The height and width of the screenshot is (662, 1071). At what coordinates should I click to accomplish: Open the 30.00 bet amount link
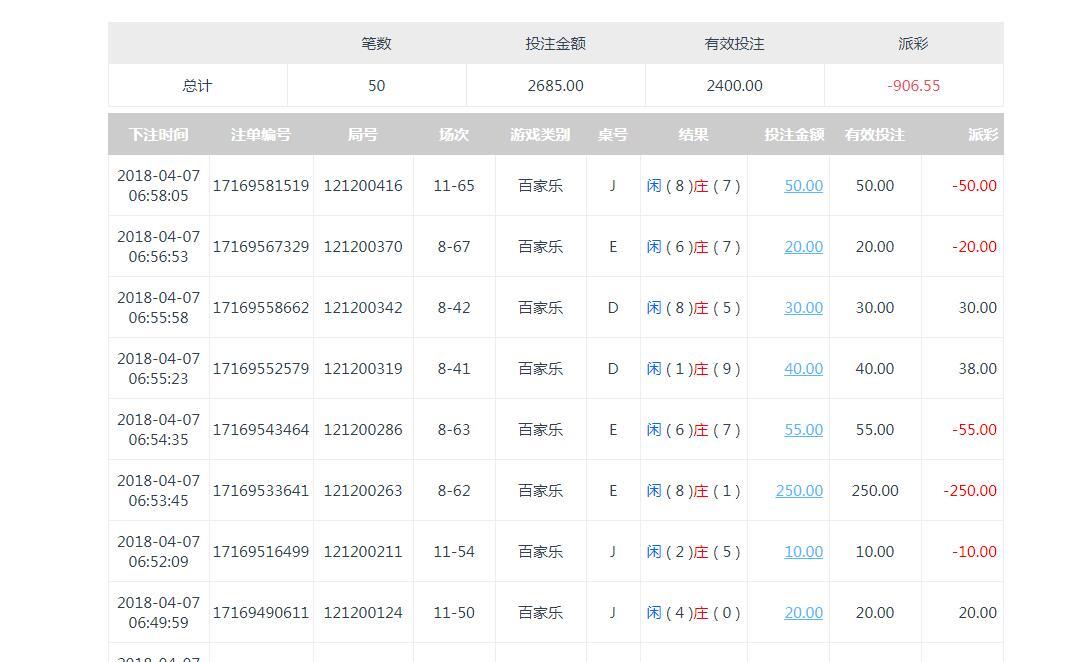803,308
